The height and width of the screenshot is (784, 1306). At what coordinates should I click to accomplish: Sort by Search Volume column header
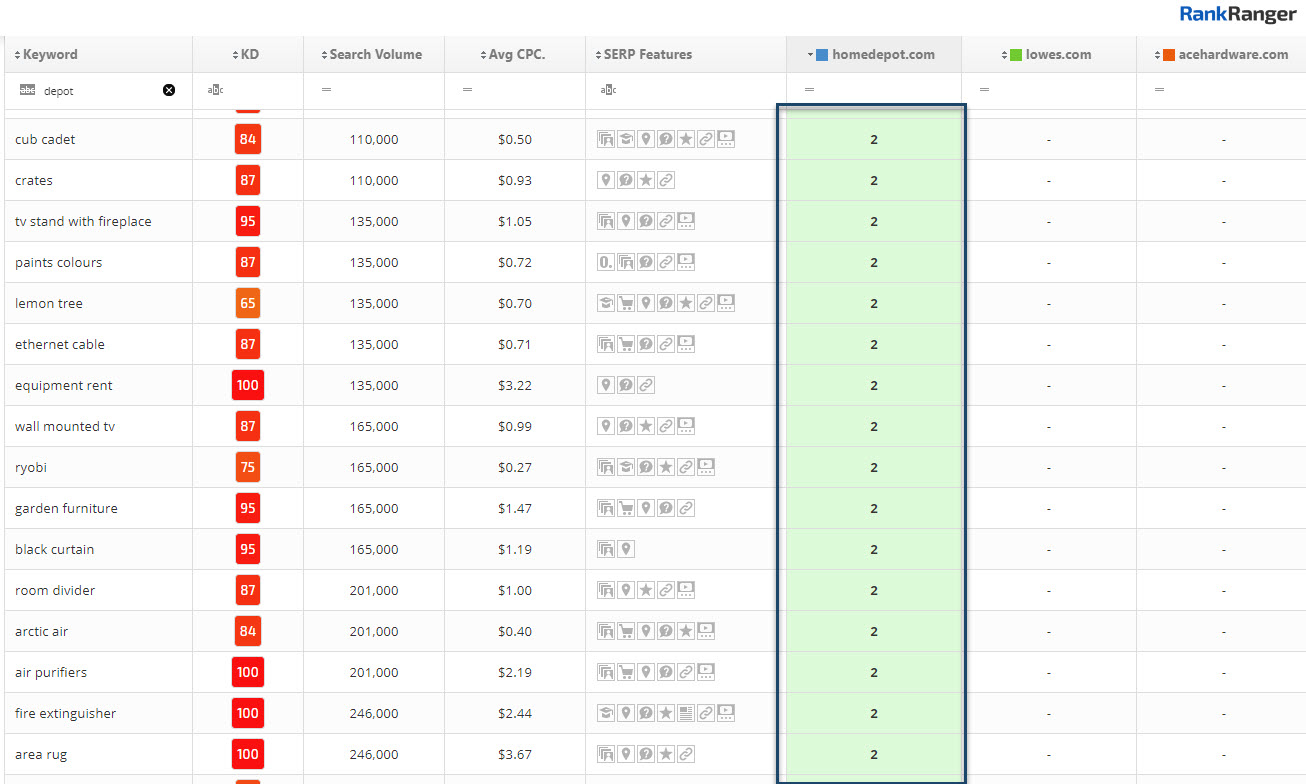(375, 54)
